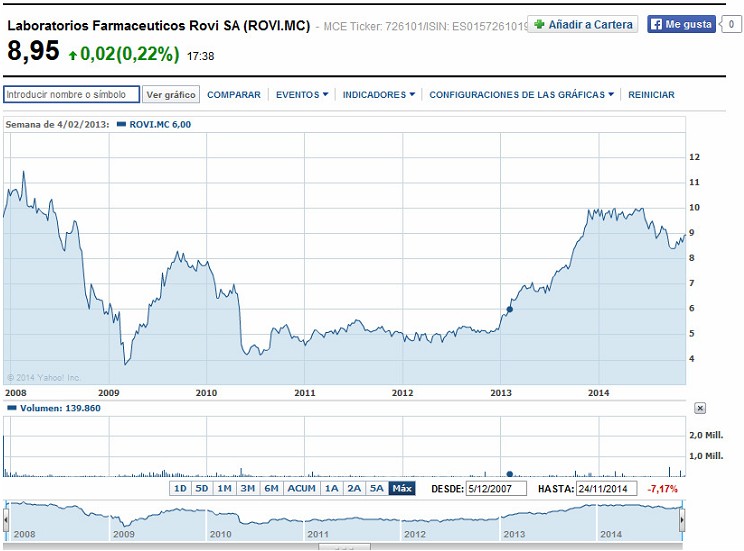
Task: Click the blue Volumen legend color swatch
Action: (12, 408)
